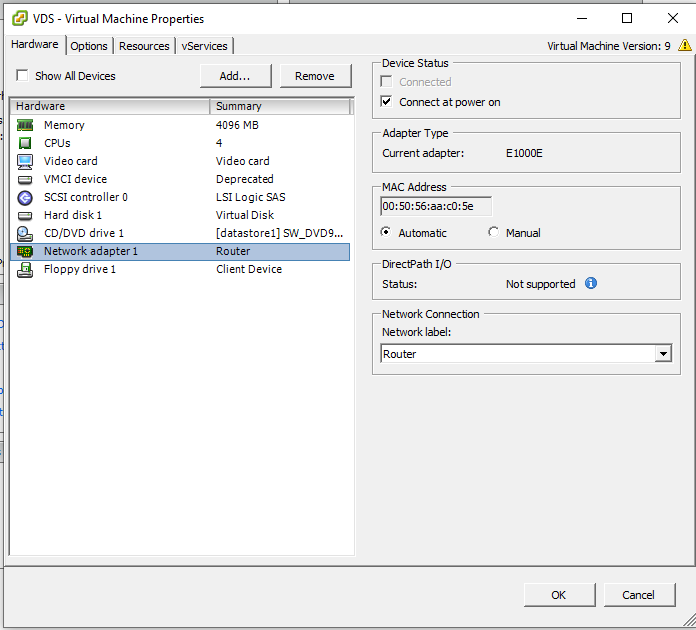Select the Manual MAC address radio button
Viewport: 696px width, 630px height.
pos(494,232)
